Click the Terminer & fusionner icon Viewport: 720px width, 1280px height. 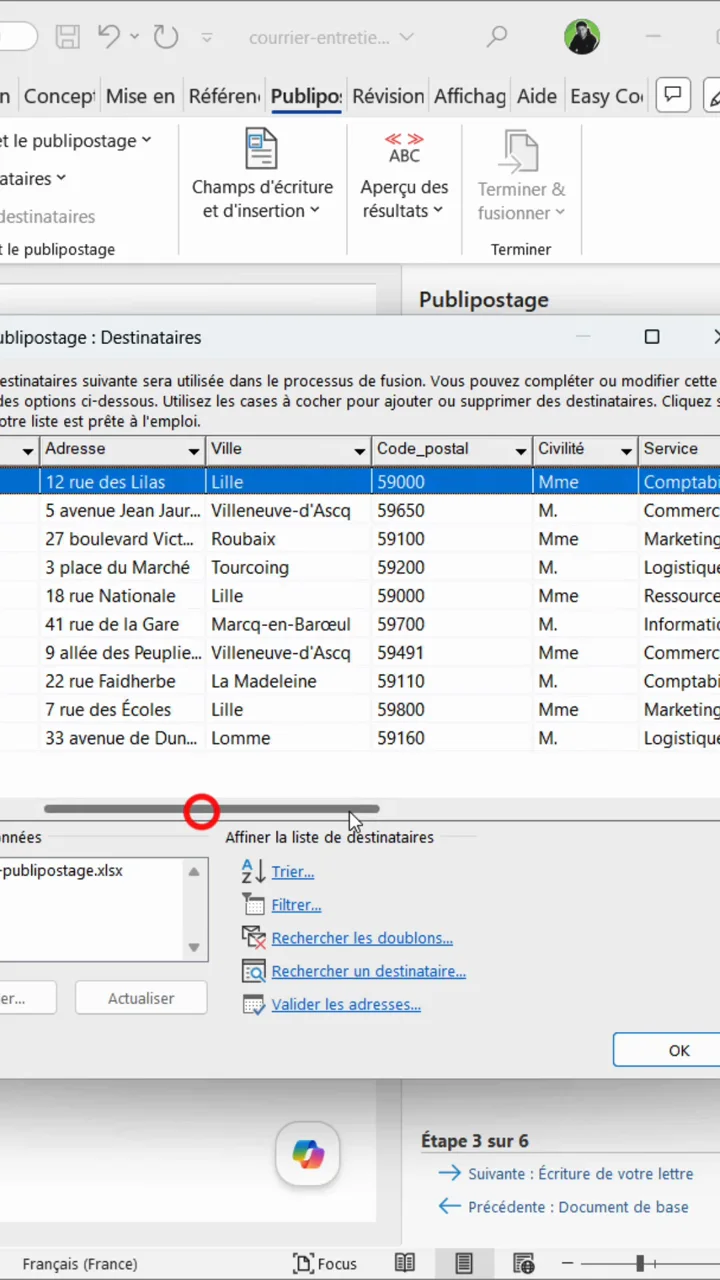[521, 150]
